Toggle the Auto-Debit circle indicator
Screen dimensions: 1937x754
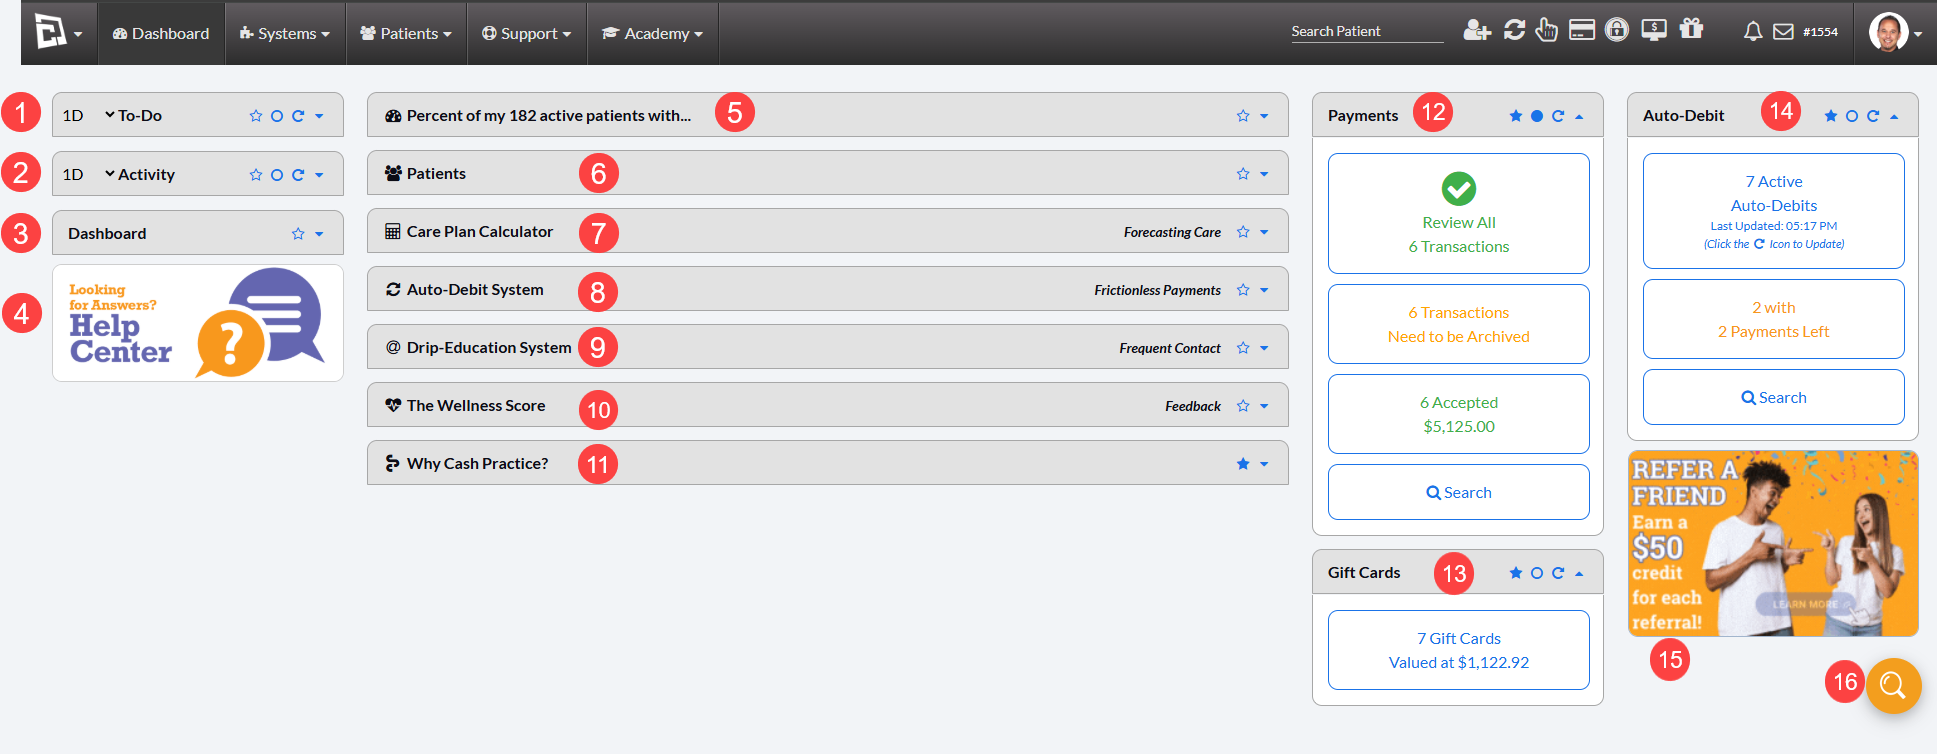[x=1852, y=116]
